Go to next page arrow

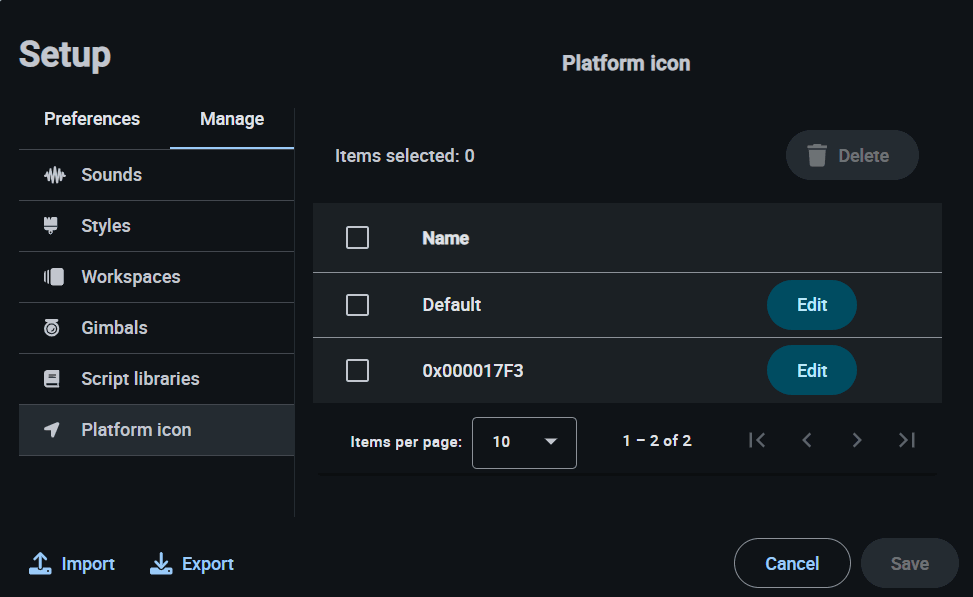click(856, 440)
